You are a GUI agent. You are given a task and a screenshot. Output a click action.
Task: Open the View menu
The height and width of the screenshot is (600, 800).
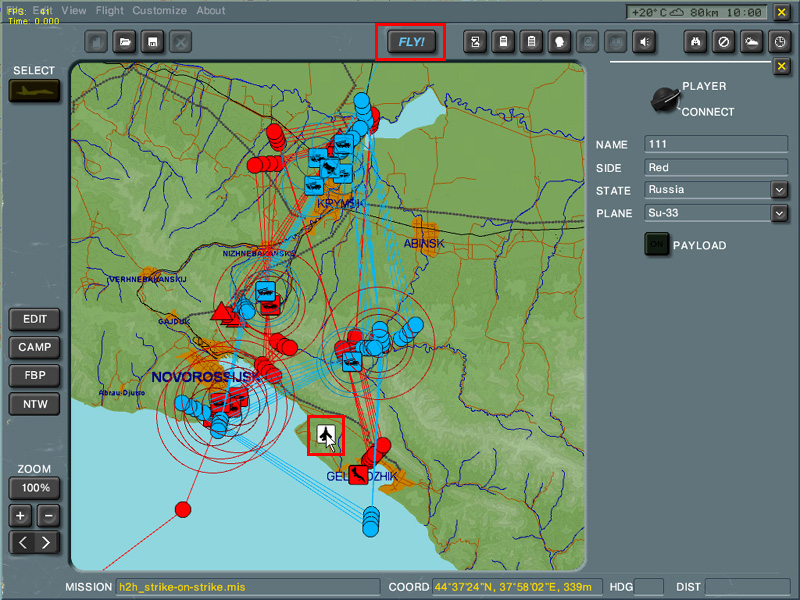74,10
